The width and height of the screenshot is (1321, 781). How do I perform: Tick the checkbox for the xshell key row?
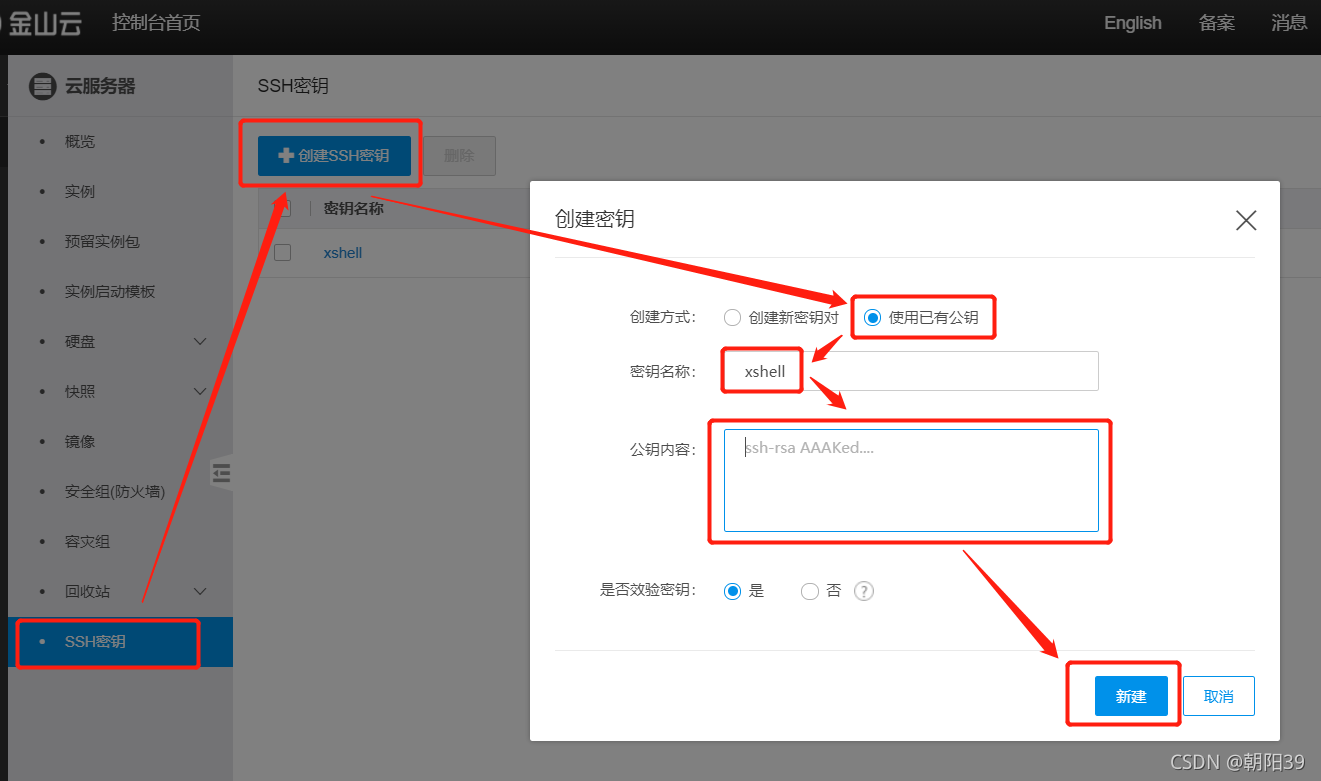(x=283, y=253)
